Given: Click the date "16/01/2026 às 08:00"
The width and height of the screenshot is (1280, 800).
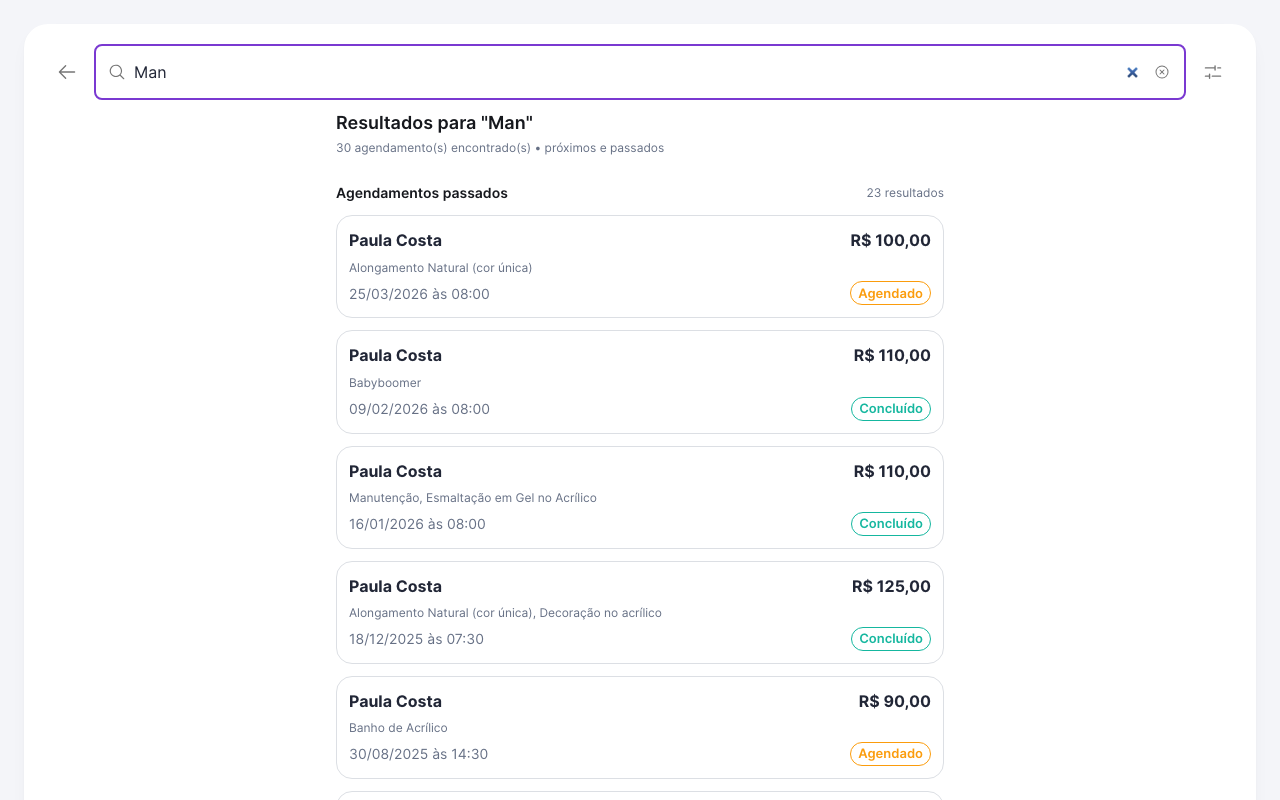Looking at the screenshot, I should [x=417, y=524].
